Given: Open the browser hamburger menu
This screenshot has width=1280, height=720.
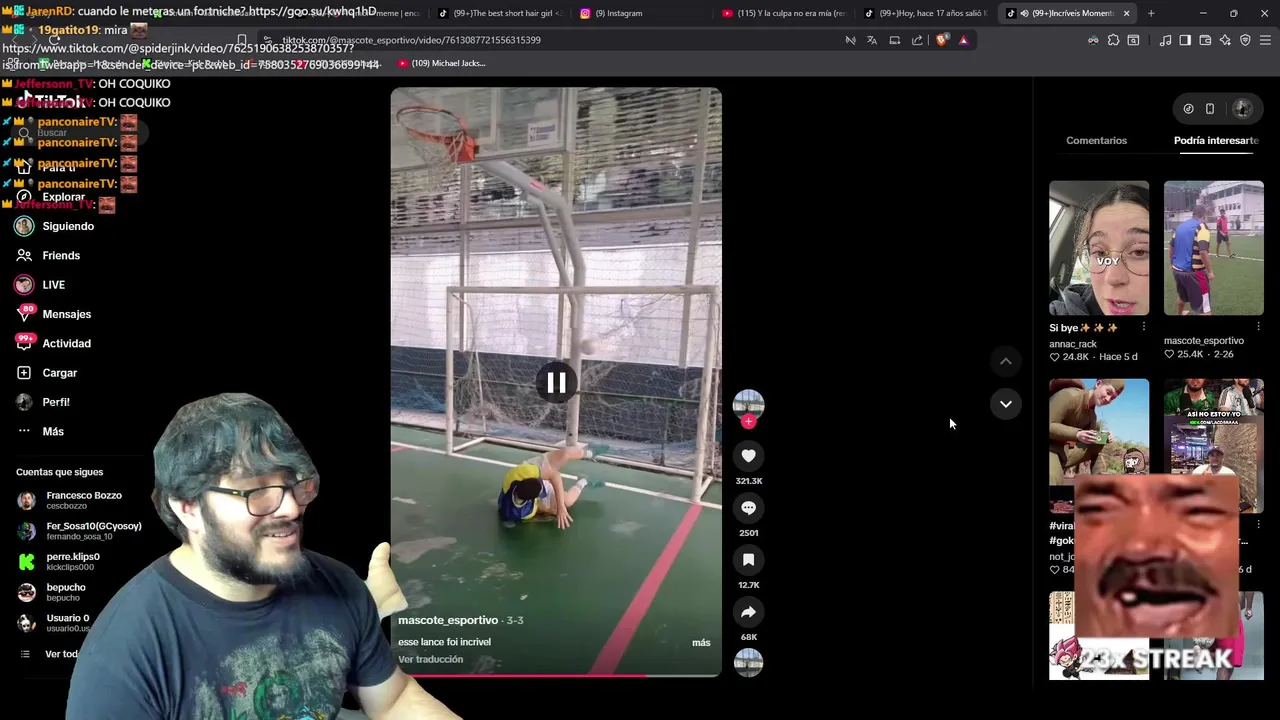Looking at the screenshot, I should (x=1265, y=40).
